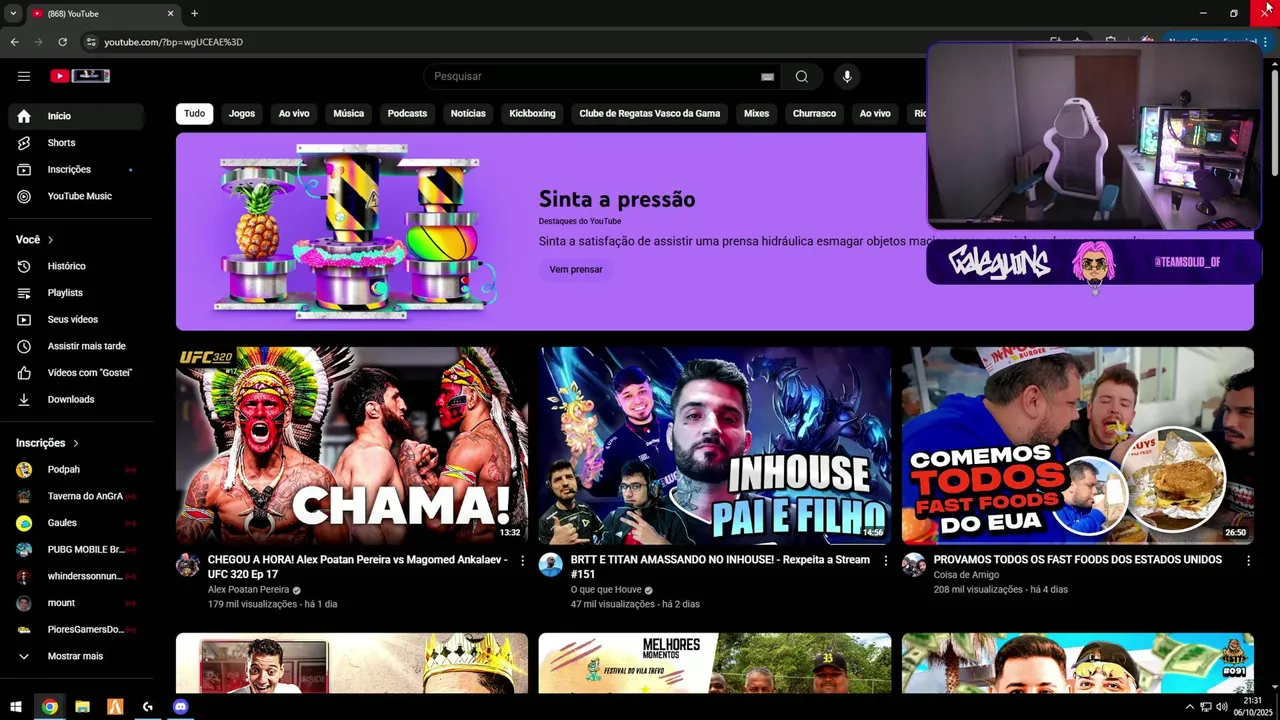Click the Vem prensar button
This screenshot has width=1280, height=720.
(x=576, y=269)
